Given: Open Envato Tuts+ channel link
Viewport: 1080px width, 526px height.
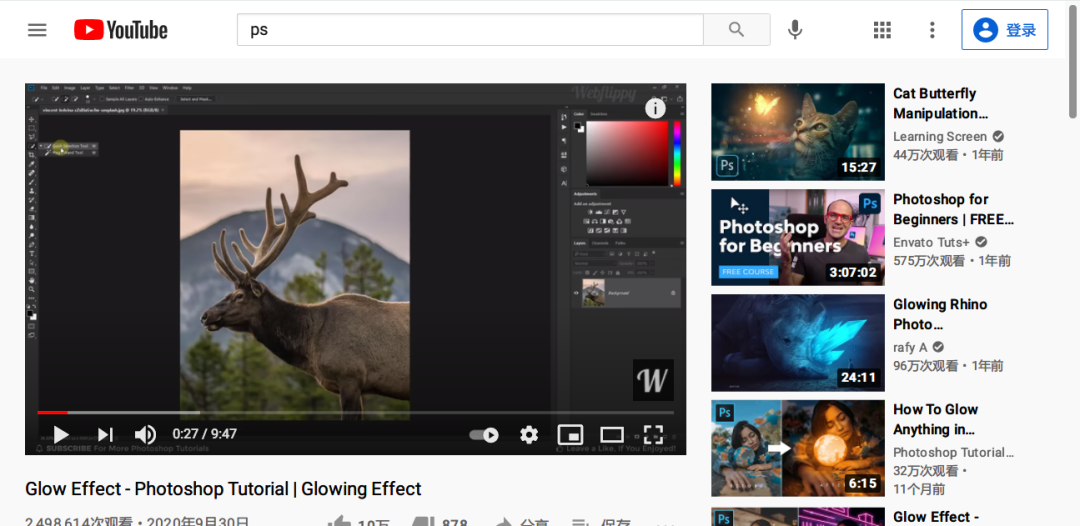Looking at the screenshot, I should [x=931, y=242].
